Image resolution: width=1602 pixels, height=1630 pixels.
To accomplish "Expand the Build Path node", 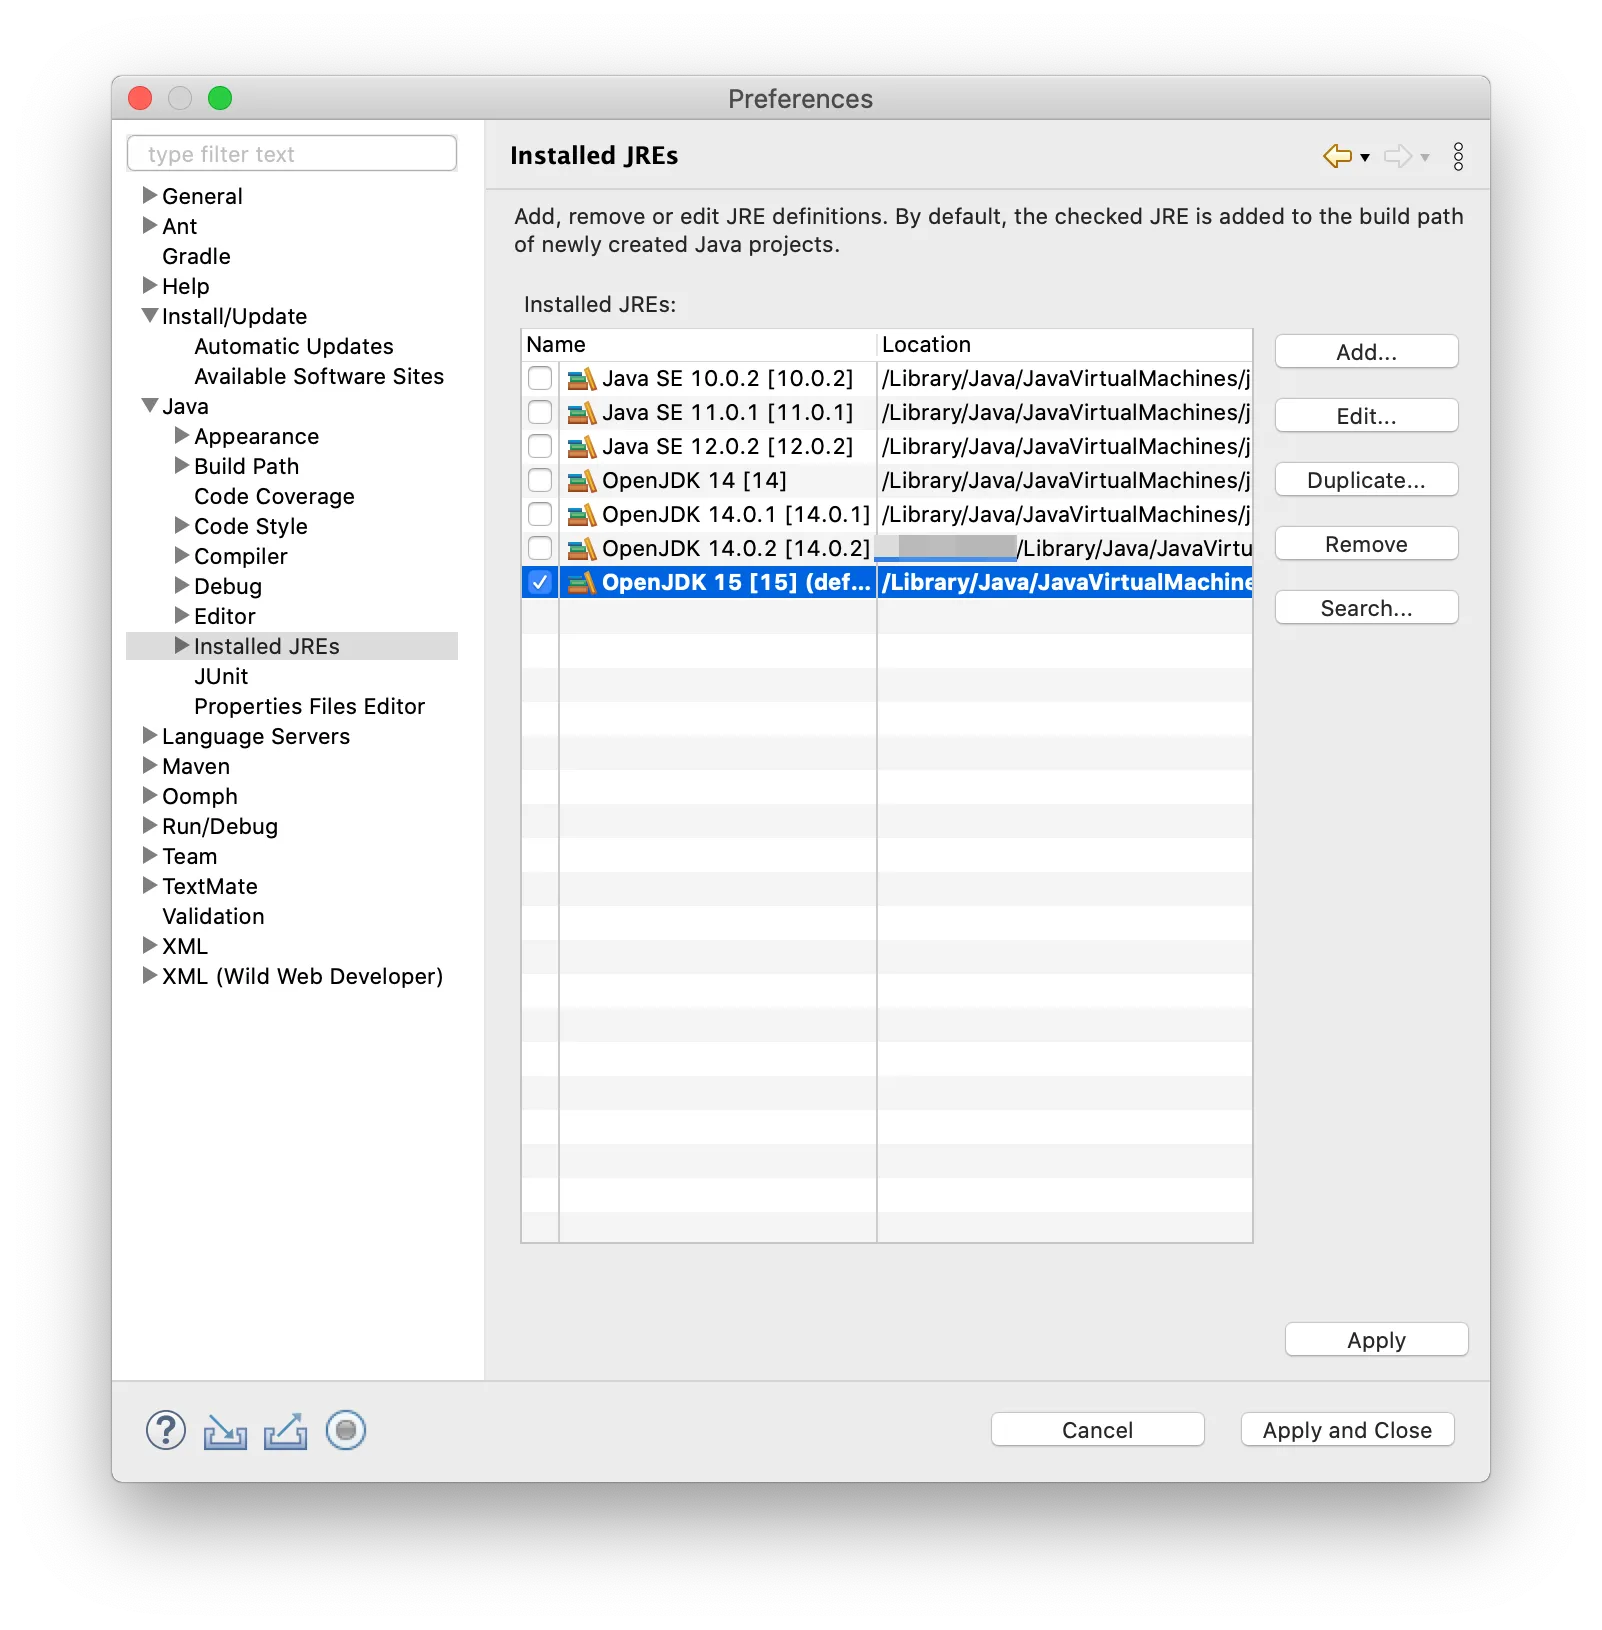I will tap(182, 465).
